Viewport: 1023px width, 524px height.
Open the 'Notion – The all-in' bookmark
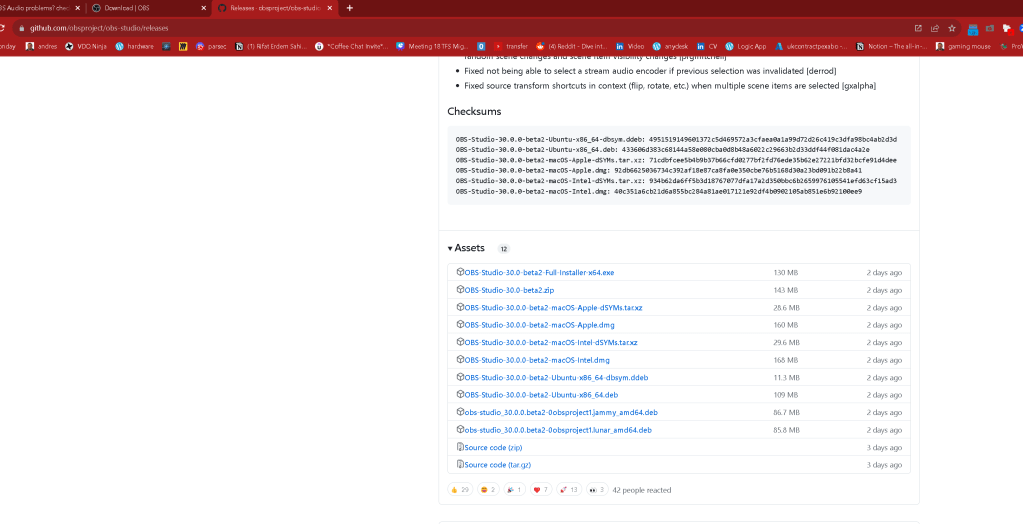tap(892, 46)
